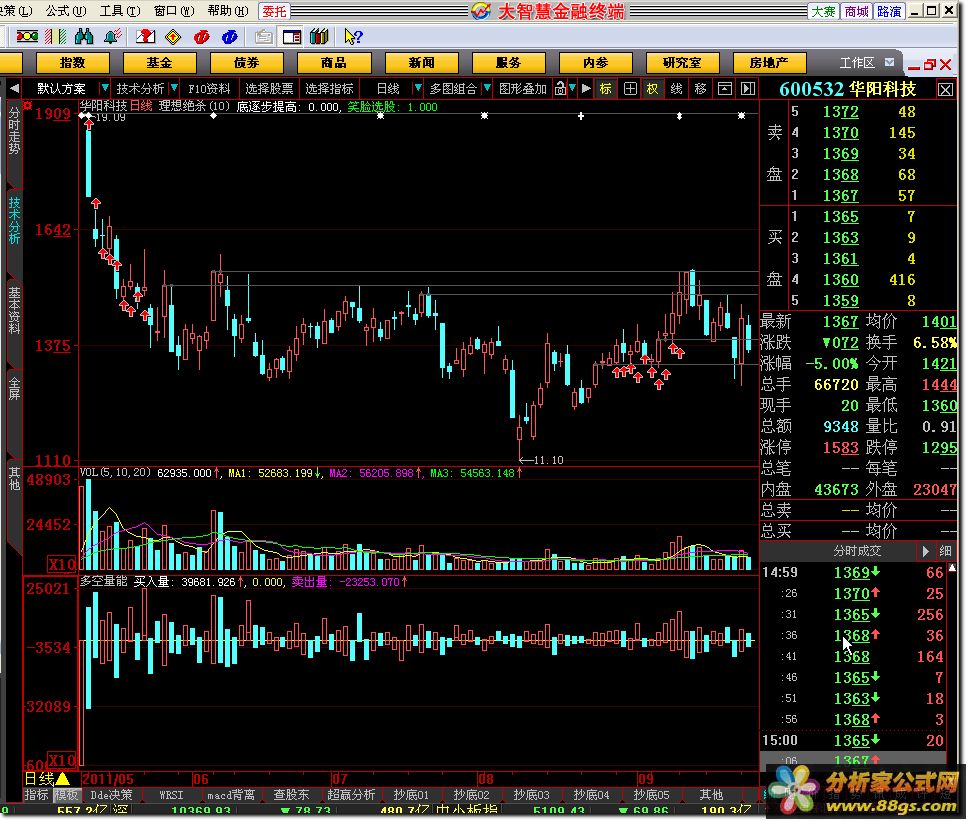968x821 pixels.
Task: Expand the dropdown arrow next to lock icon
Action: [x=572, y=88]
